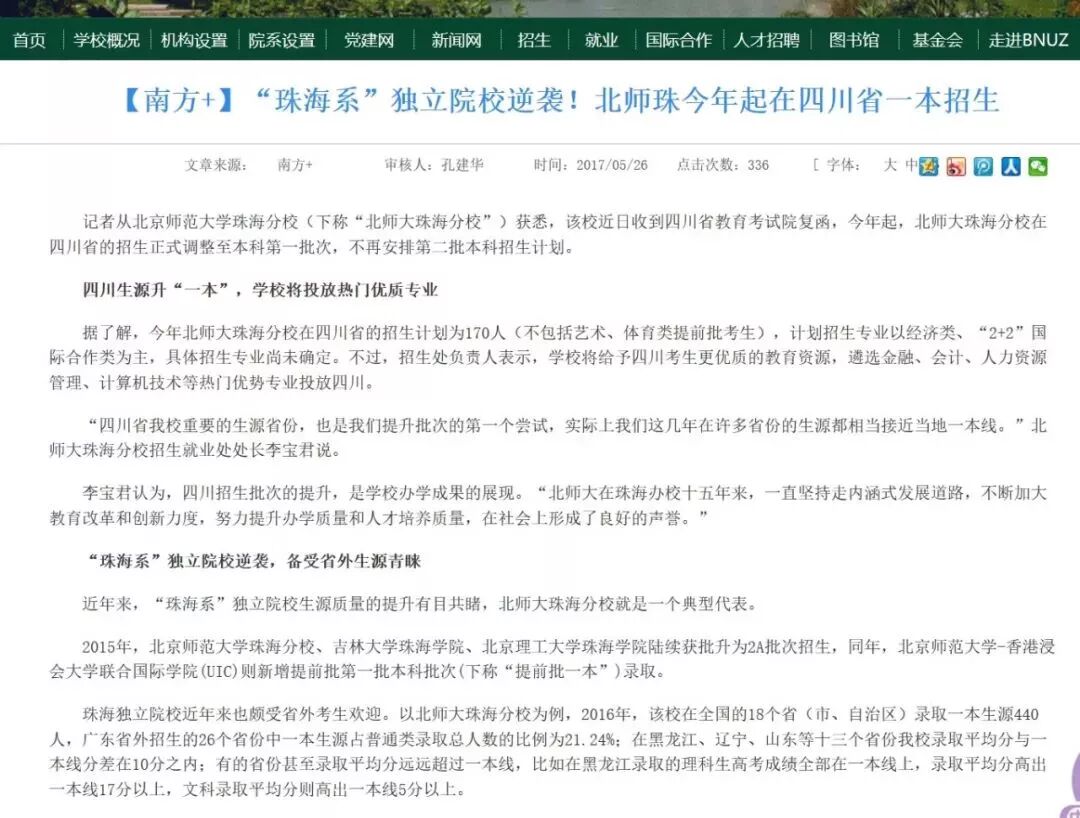The image size is (1080, 818).
Task: Share article to QQ Zone (Qzone star icon)
Action: click(x=928, y=166)
